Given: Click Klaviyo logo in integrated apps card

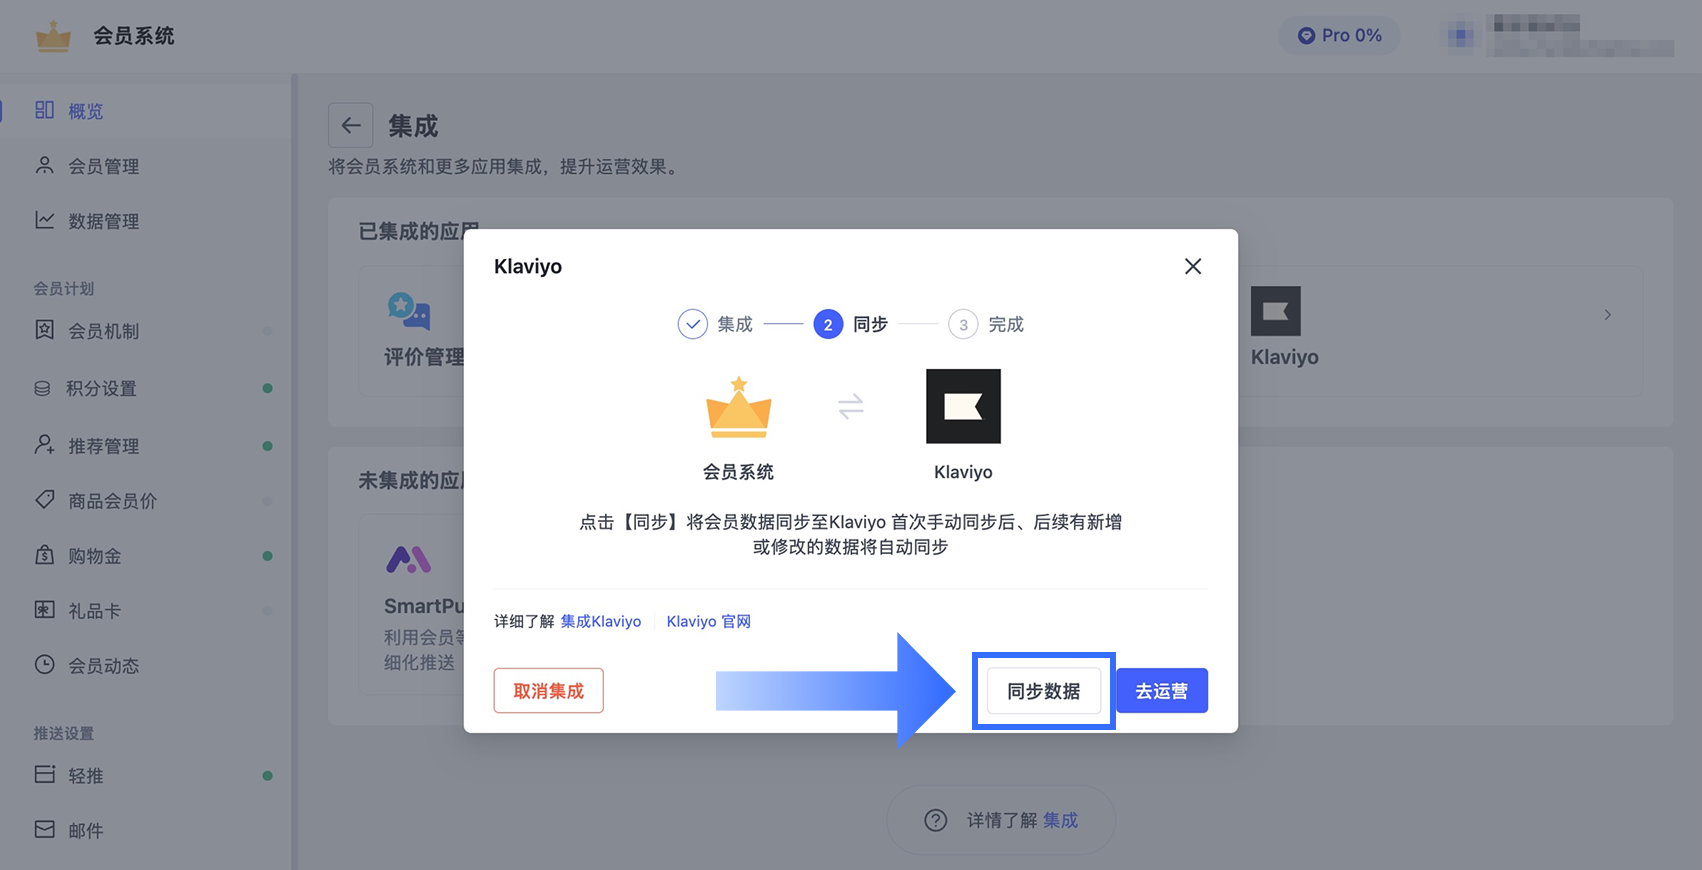Looking at the screenshot, I should 1276,311.
